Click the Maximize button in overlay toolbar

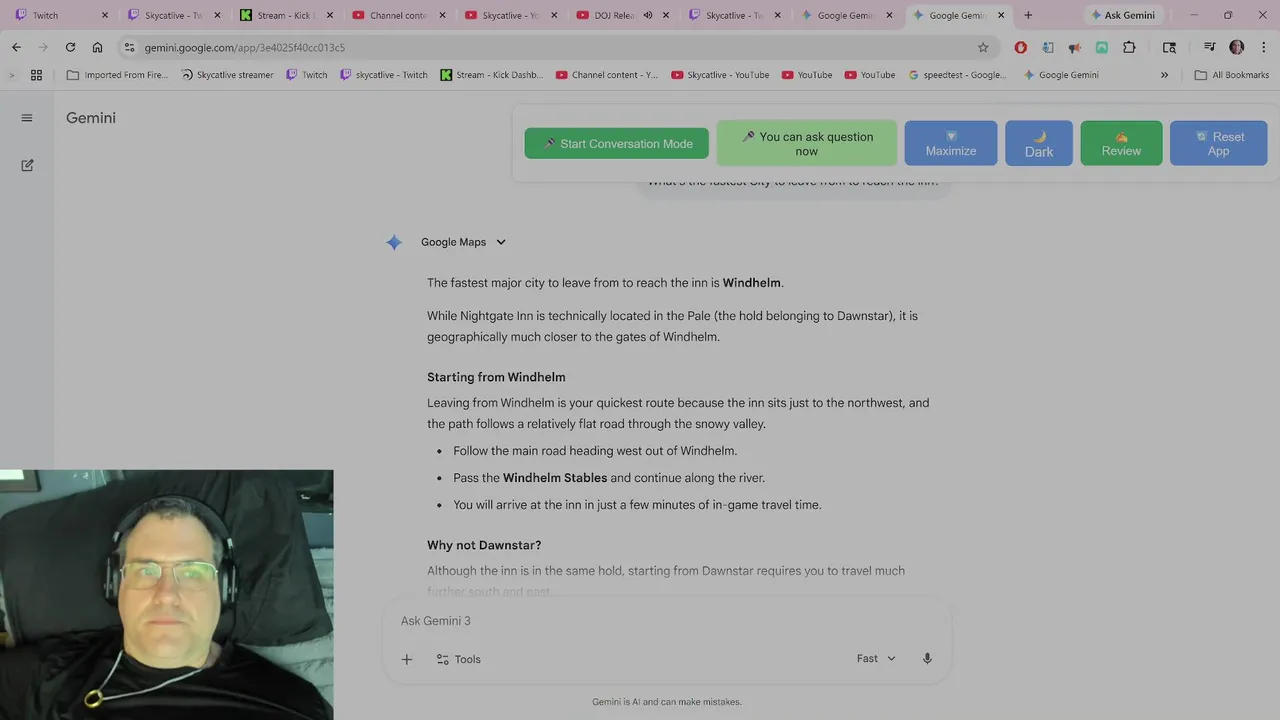tap(951, 143)
